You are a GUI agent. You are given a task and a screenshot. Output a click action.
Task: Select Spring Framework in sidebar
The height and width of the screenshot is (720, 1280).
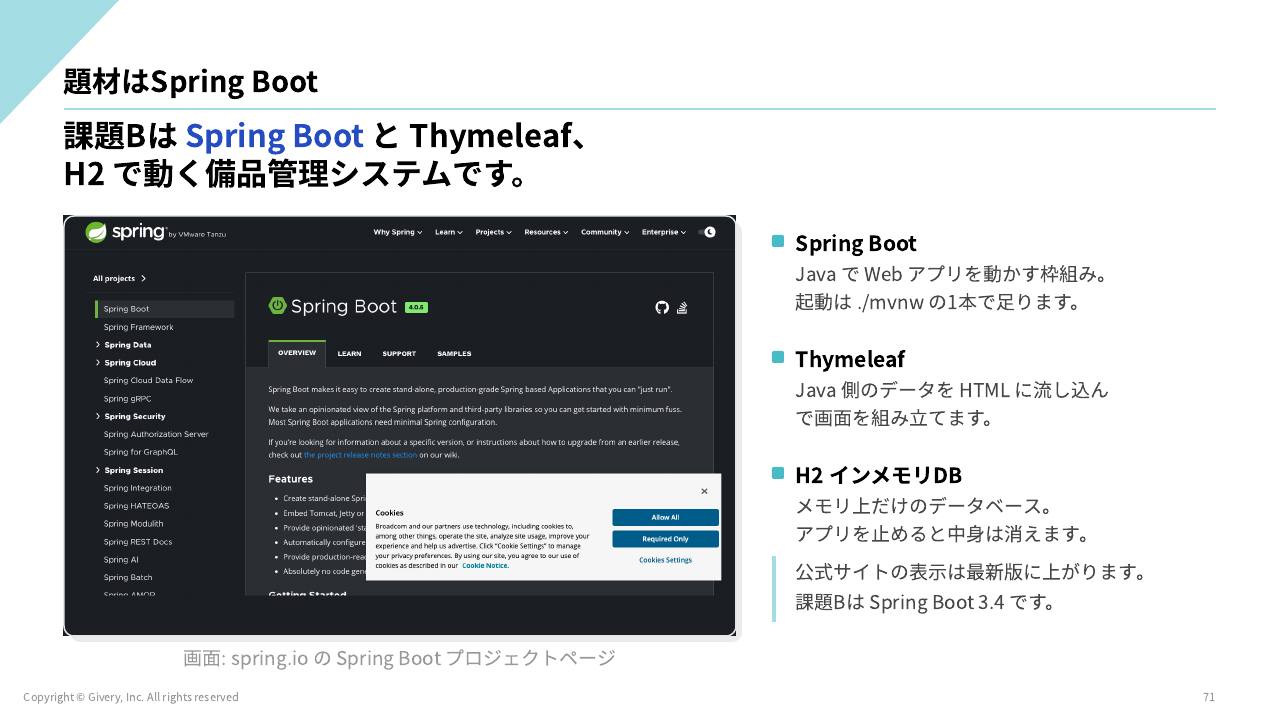138,327
